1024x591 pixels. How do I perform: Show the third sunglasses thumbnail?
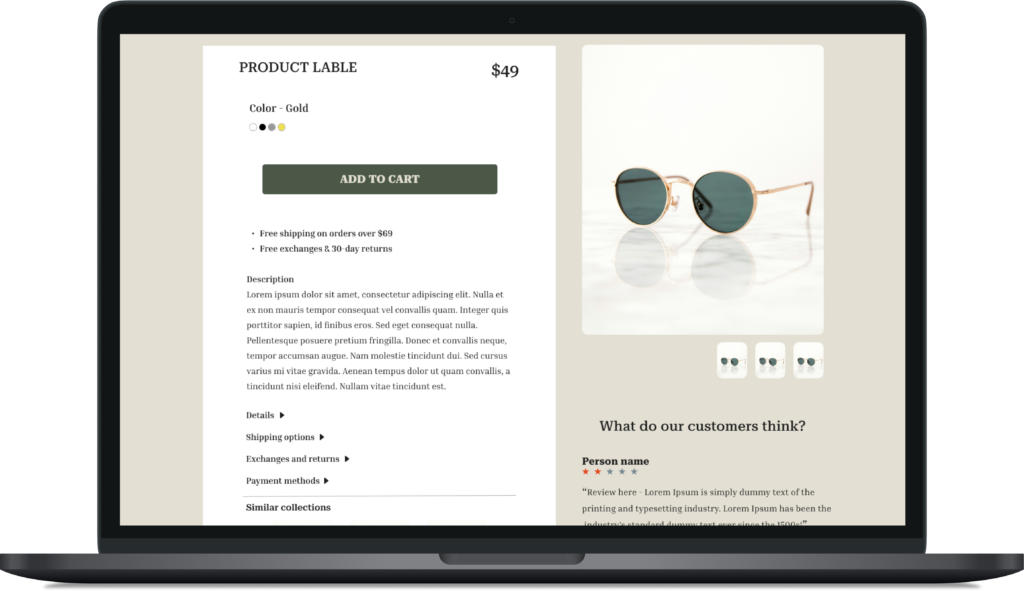pos(808,360)
